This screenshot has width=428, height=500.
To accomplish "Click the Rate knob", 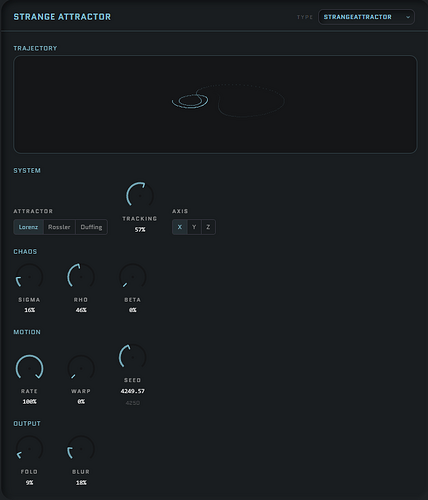I will point(29,368).
